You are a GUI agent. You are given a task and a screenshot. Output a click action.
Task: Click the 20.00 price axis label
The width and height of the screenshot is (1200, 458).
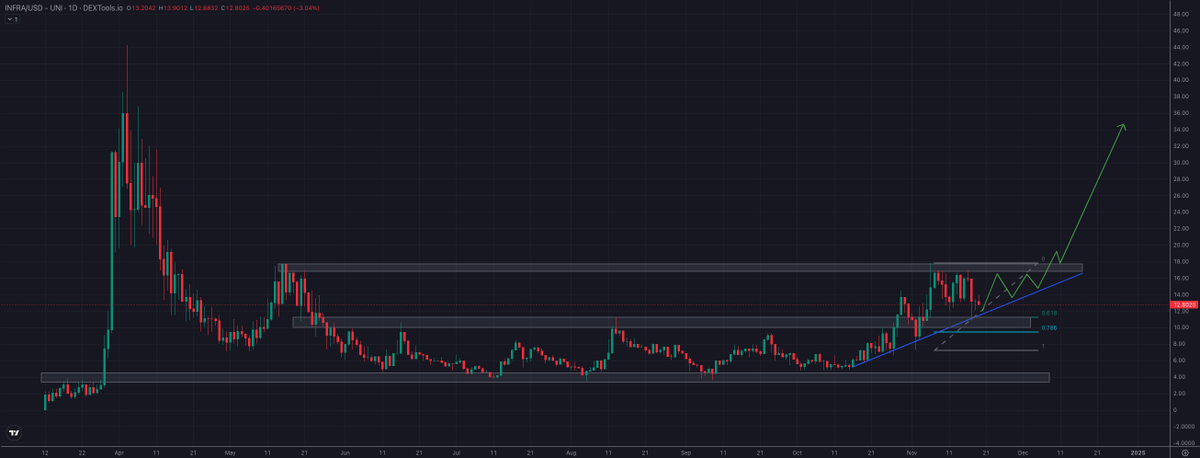(x=1181, y=245)
